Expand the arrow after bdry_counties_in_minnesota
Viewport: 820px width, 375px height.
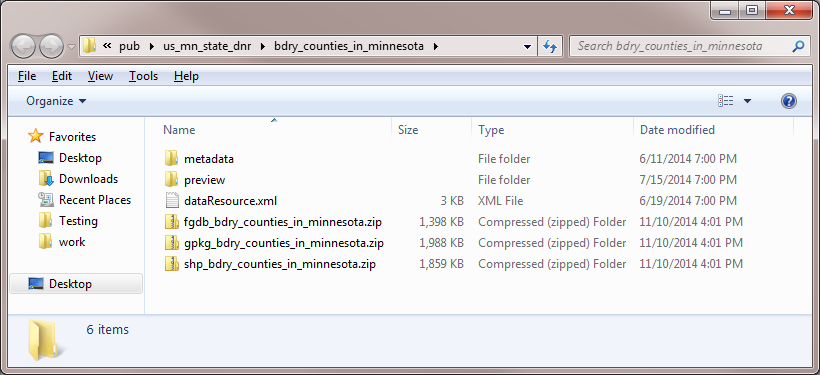tap(435, 46)
